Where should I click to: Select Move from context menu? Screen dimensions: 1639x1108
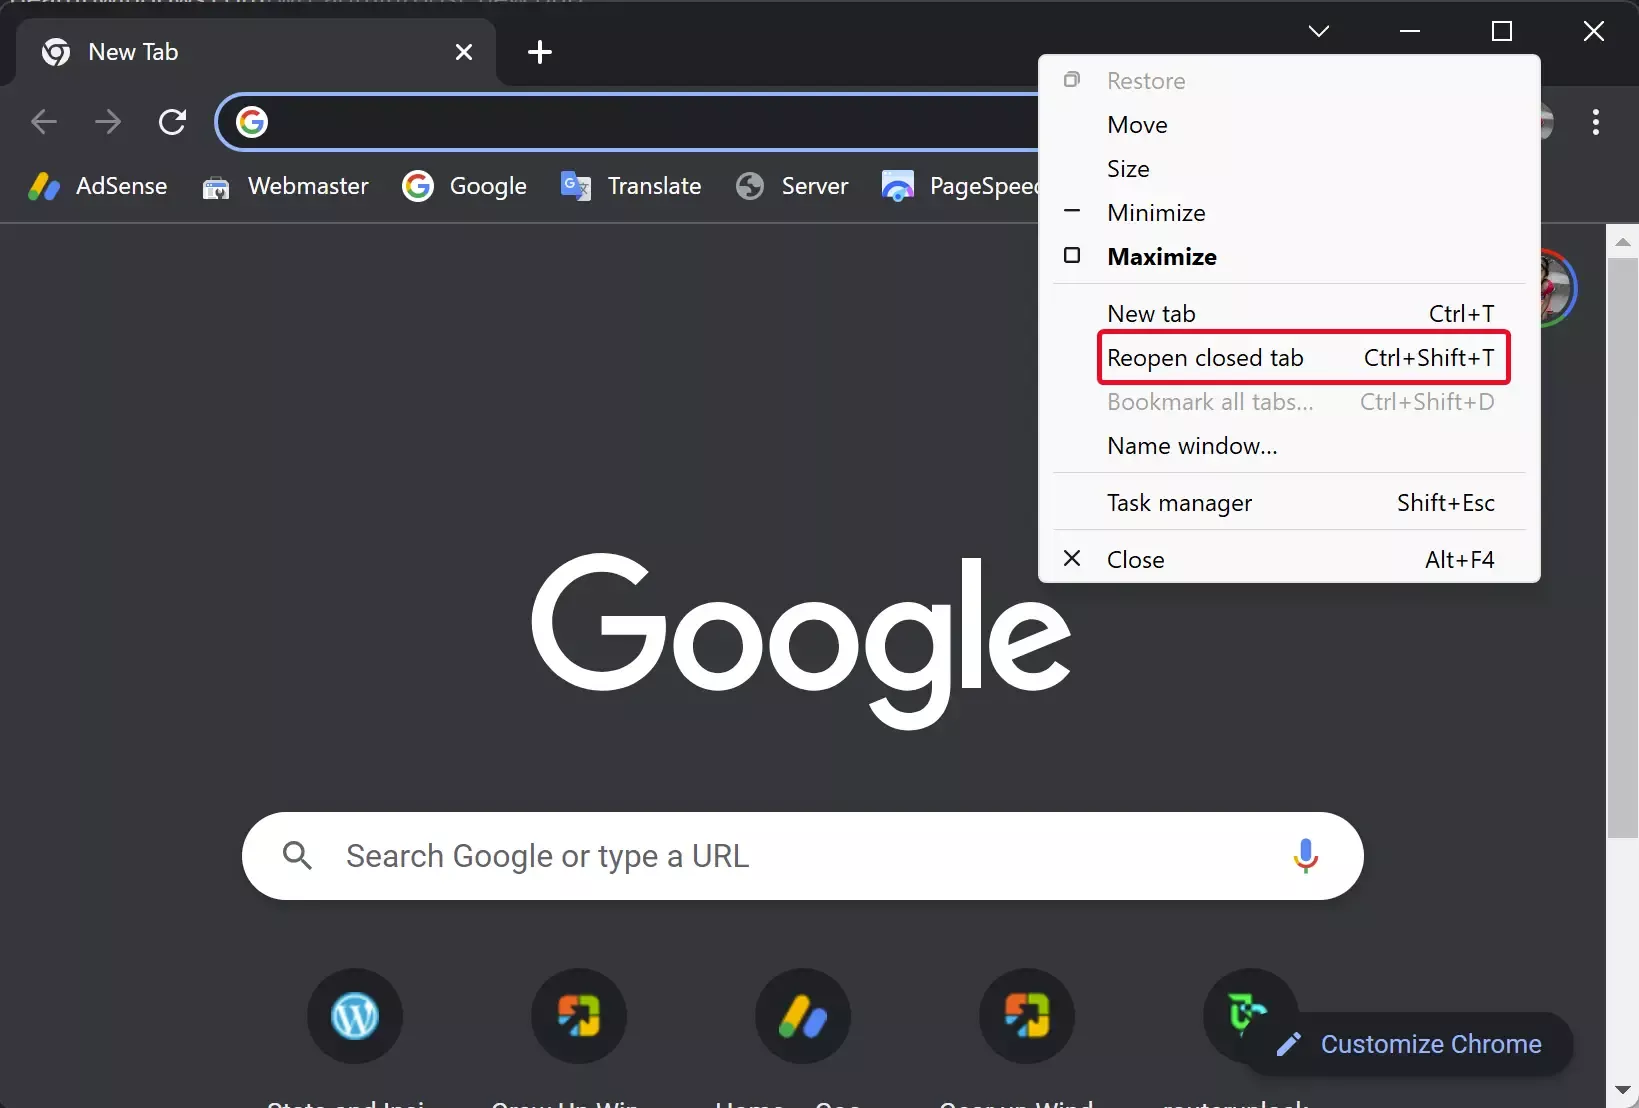pyautogui.click(x=1290, y=125)
